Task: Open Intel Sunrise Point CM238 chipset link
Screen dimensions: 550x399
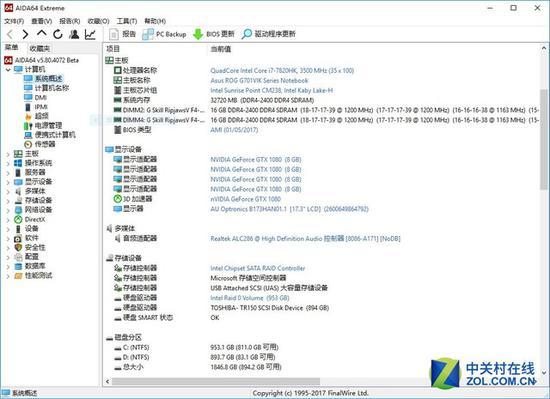Action: [x=271, y=90]
